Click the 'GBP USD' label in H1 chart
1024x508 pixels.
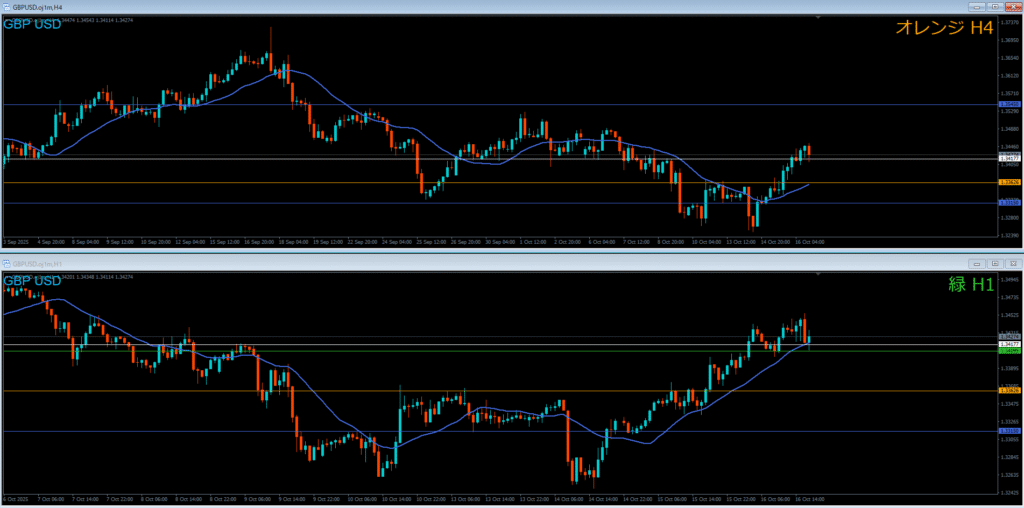(x=33, y=281)
